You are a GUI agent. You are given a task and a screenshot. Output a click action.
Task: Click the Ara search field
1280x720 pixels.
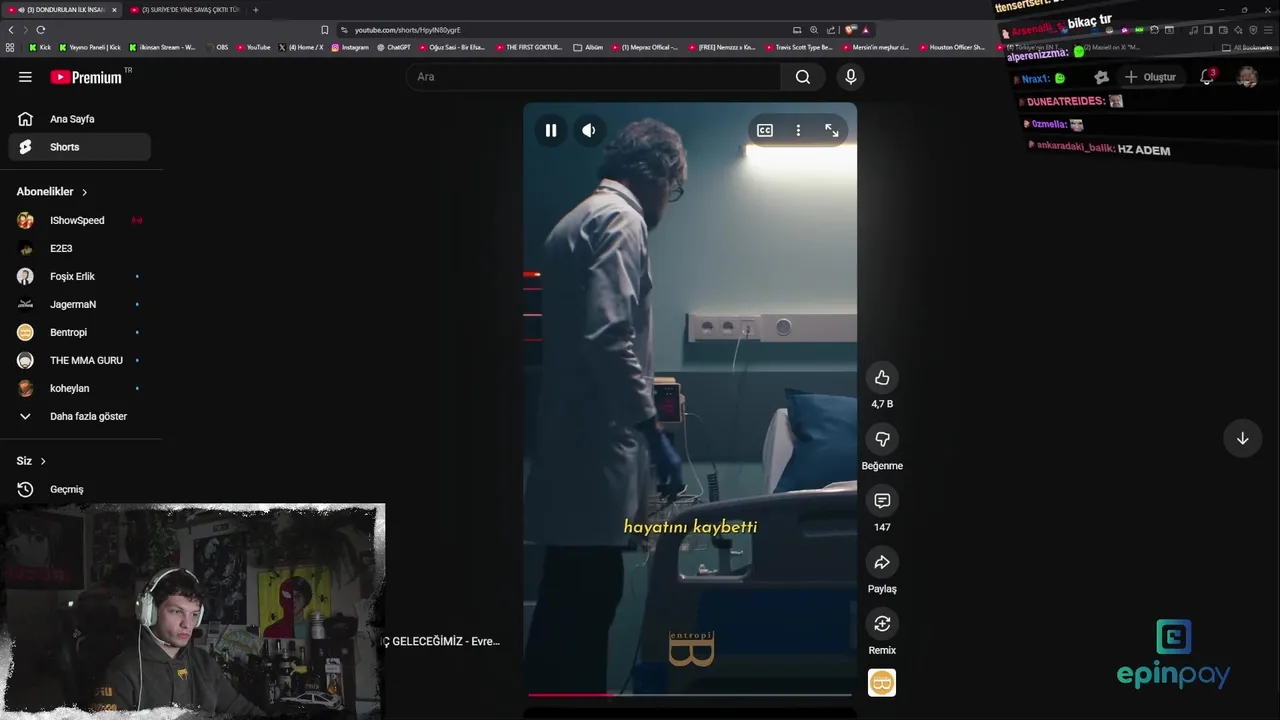593,77
